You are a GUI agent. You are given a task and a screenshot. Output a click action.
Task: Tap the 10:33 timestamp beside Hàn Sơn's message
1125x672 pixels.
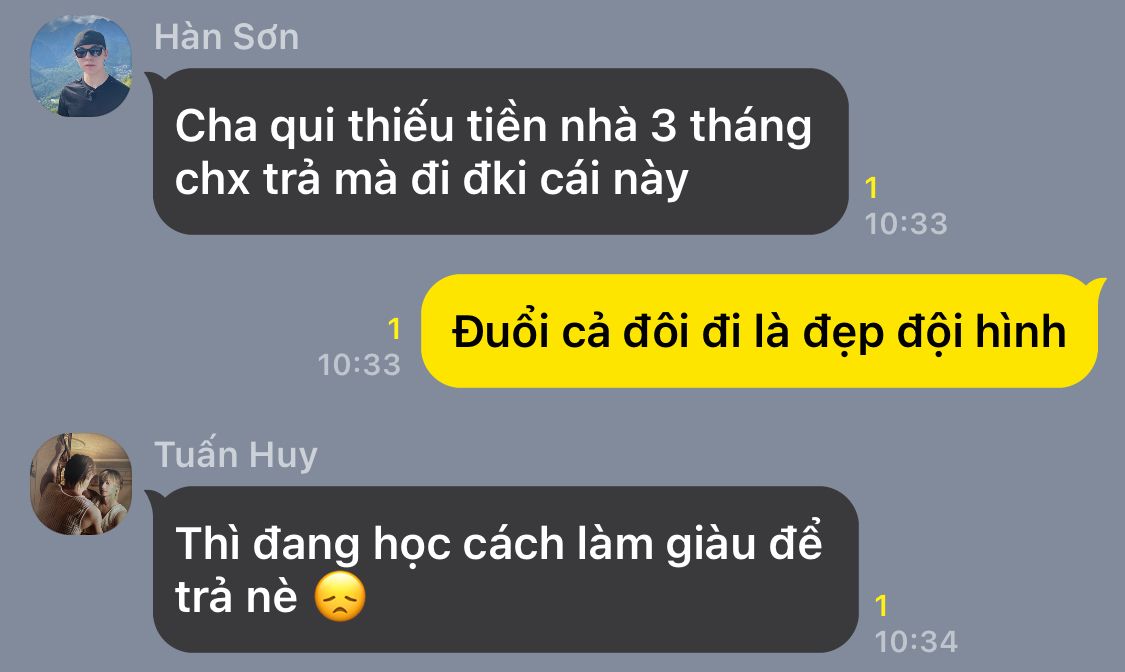[x=906, y=224]
